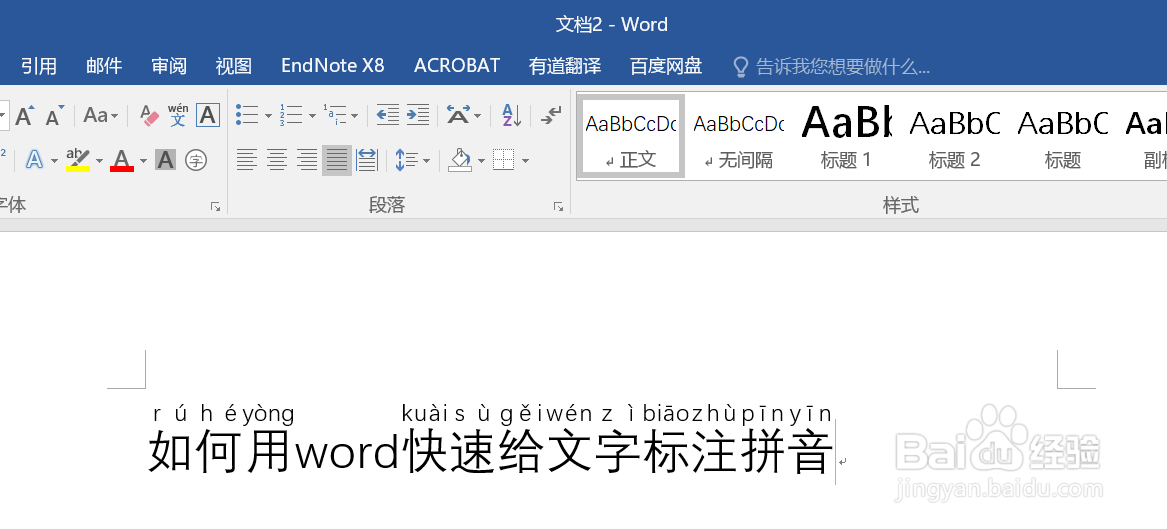1167x529 pixels.
Task: Switch to the 视图 (View) tab
Action: 234,66
